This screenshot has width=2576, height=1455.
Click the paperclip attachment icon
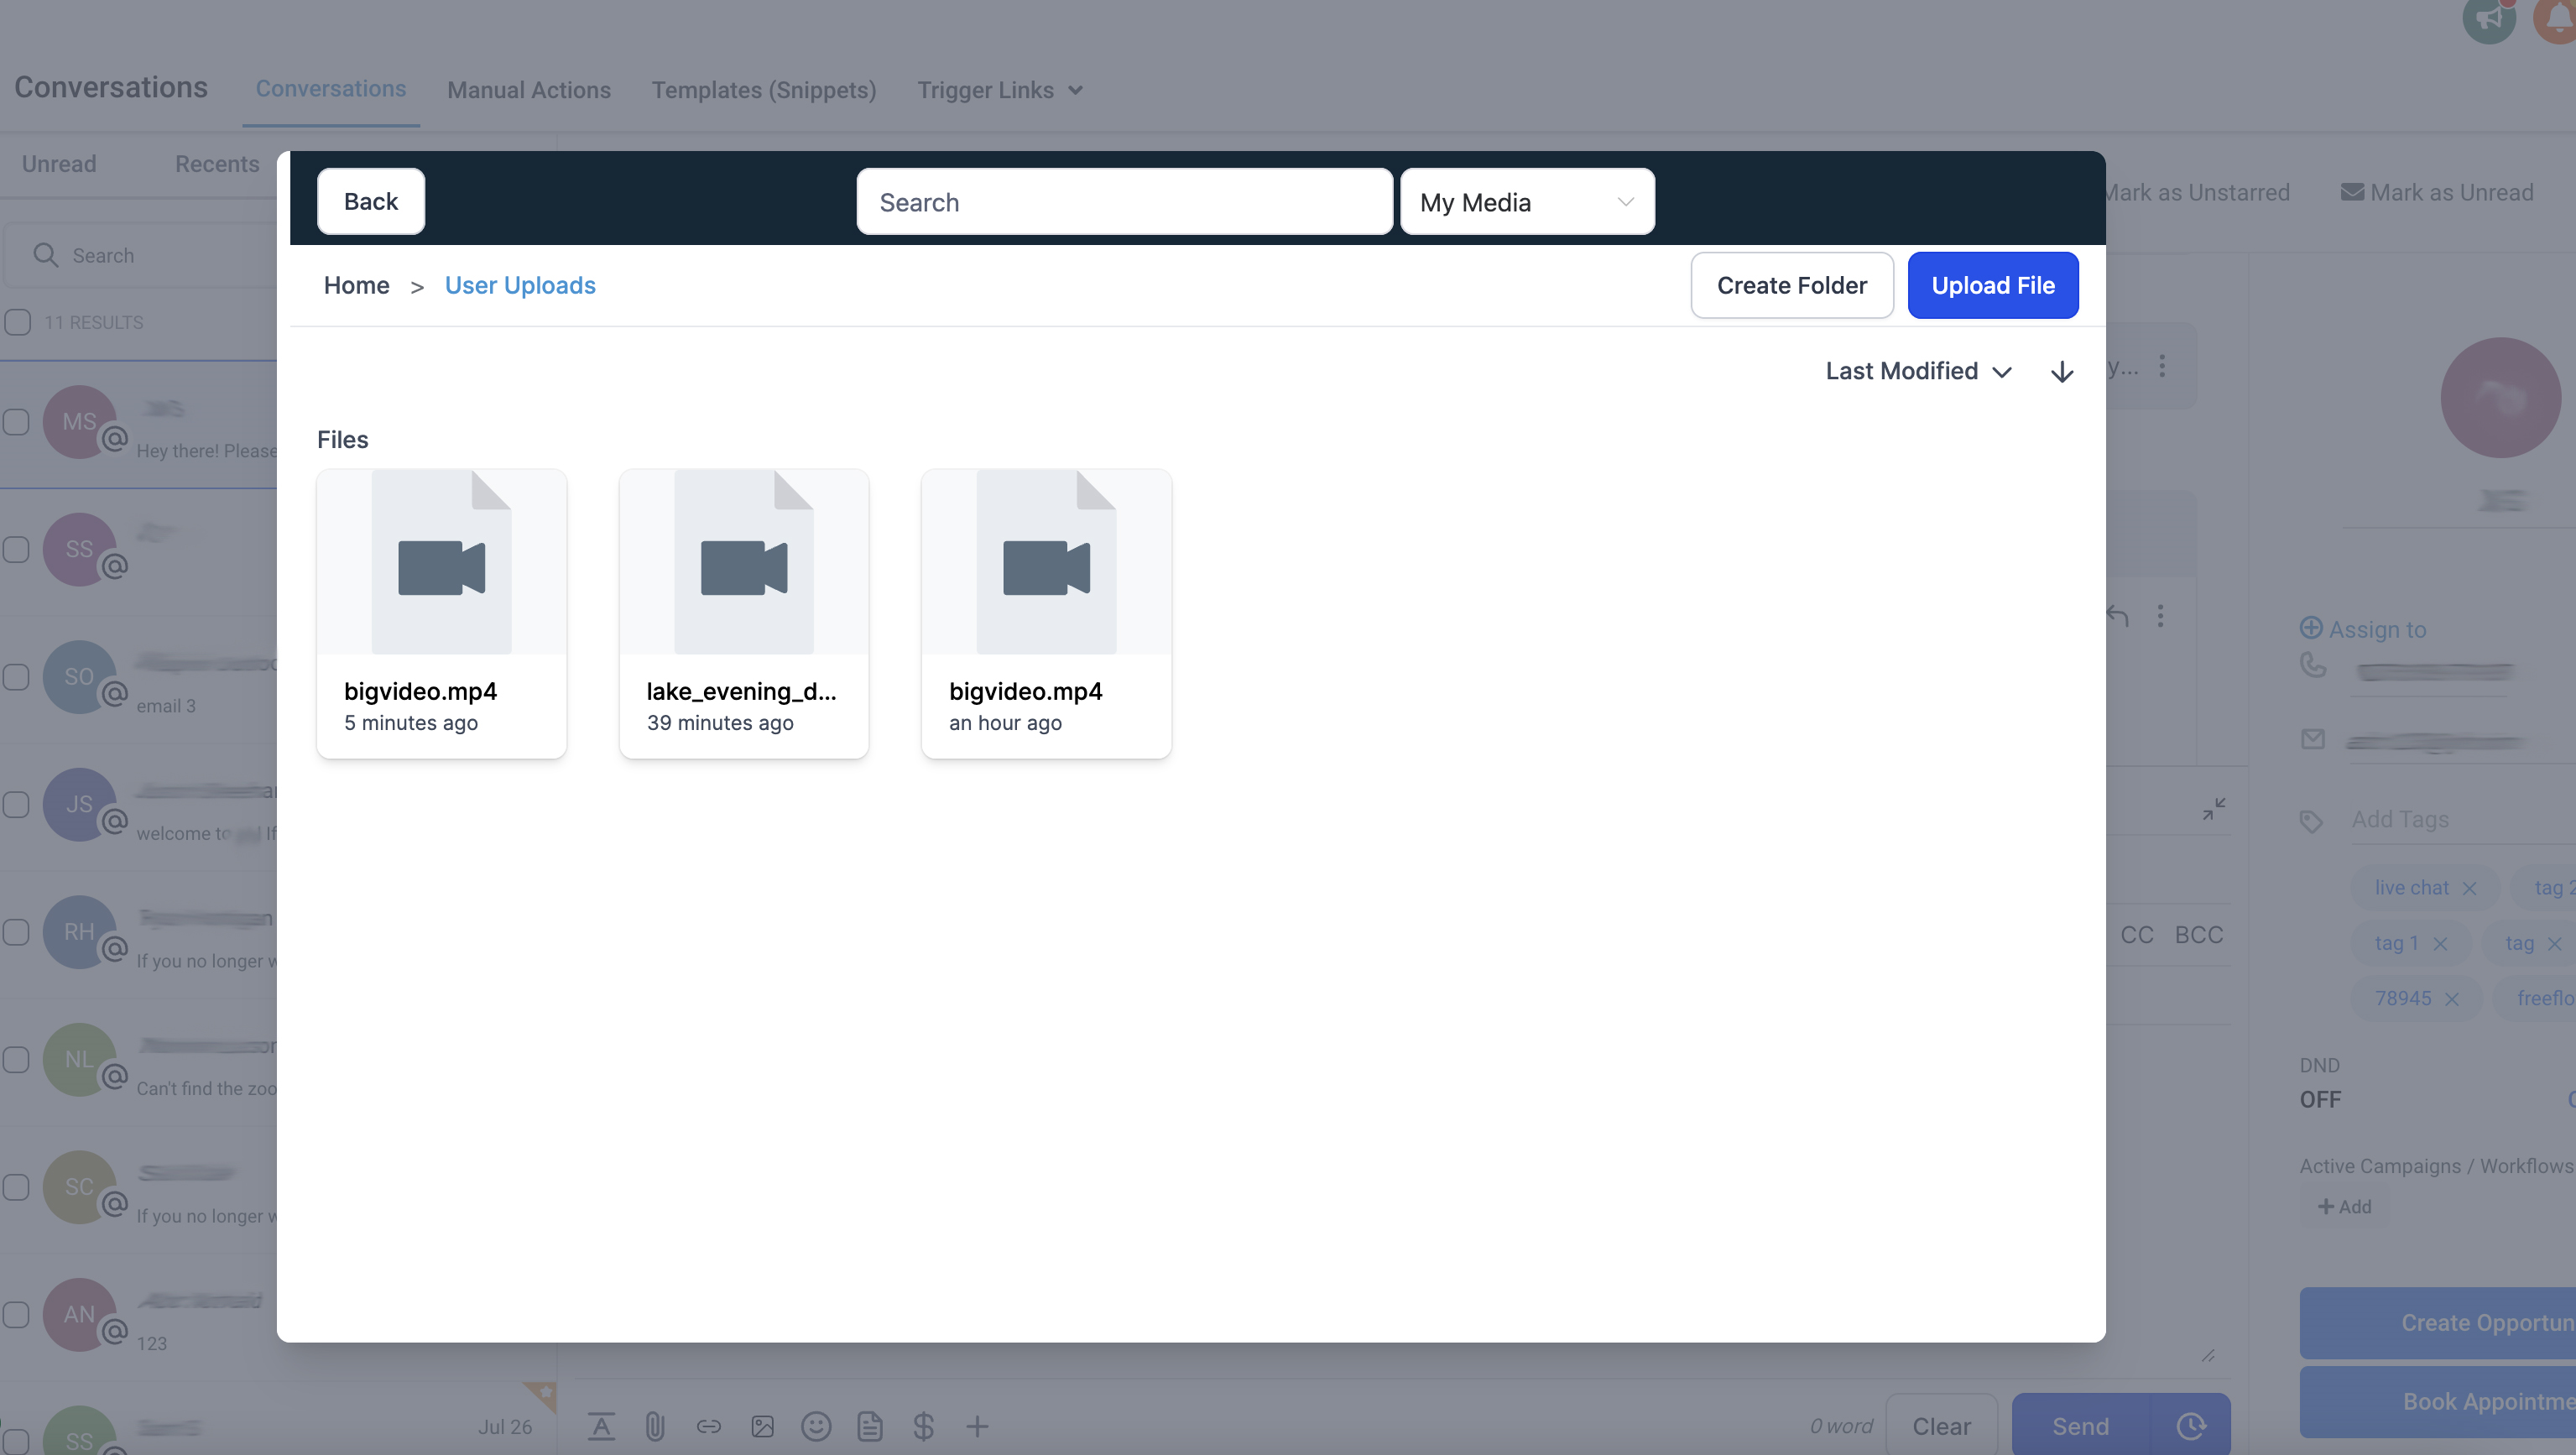point(655,1426)
